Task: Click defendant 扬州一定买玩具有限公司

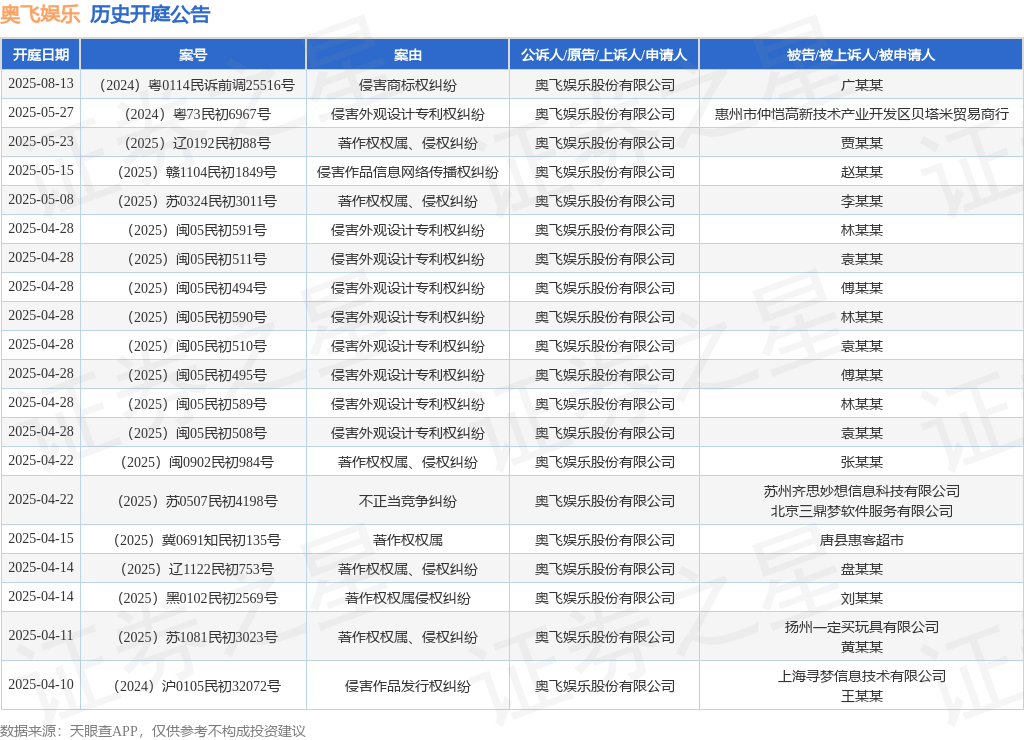Action: pyautogui.click(x=861, y=627)
